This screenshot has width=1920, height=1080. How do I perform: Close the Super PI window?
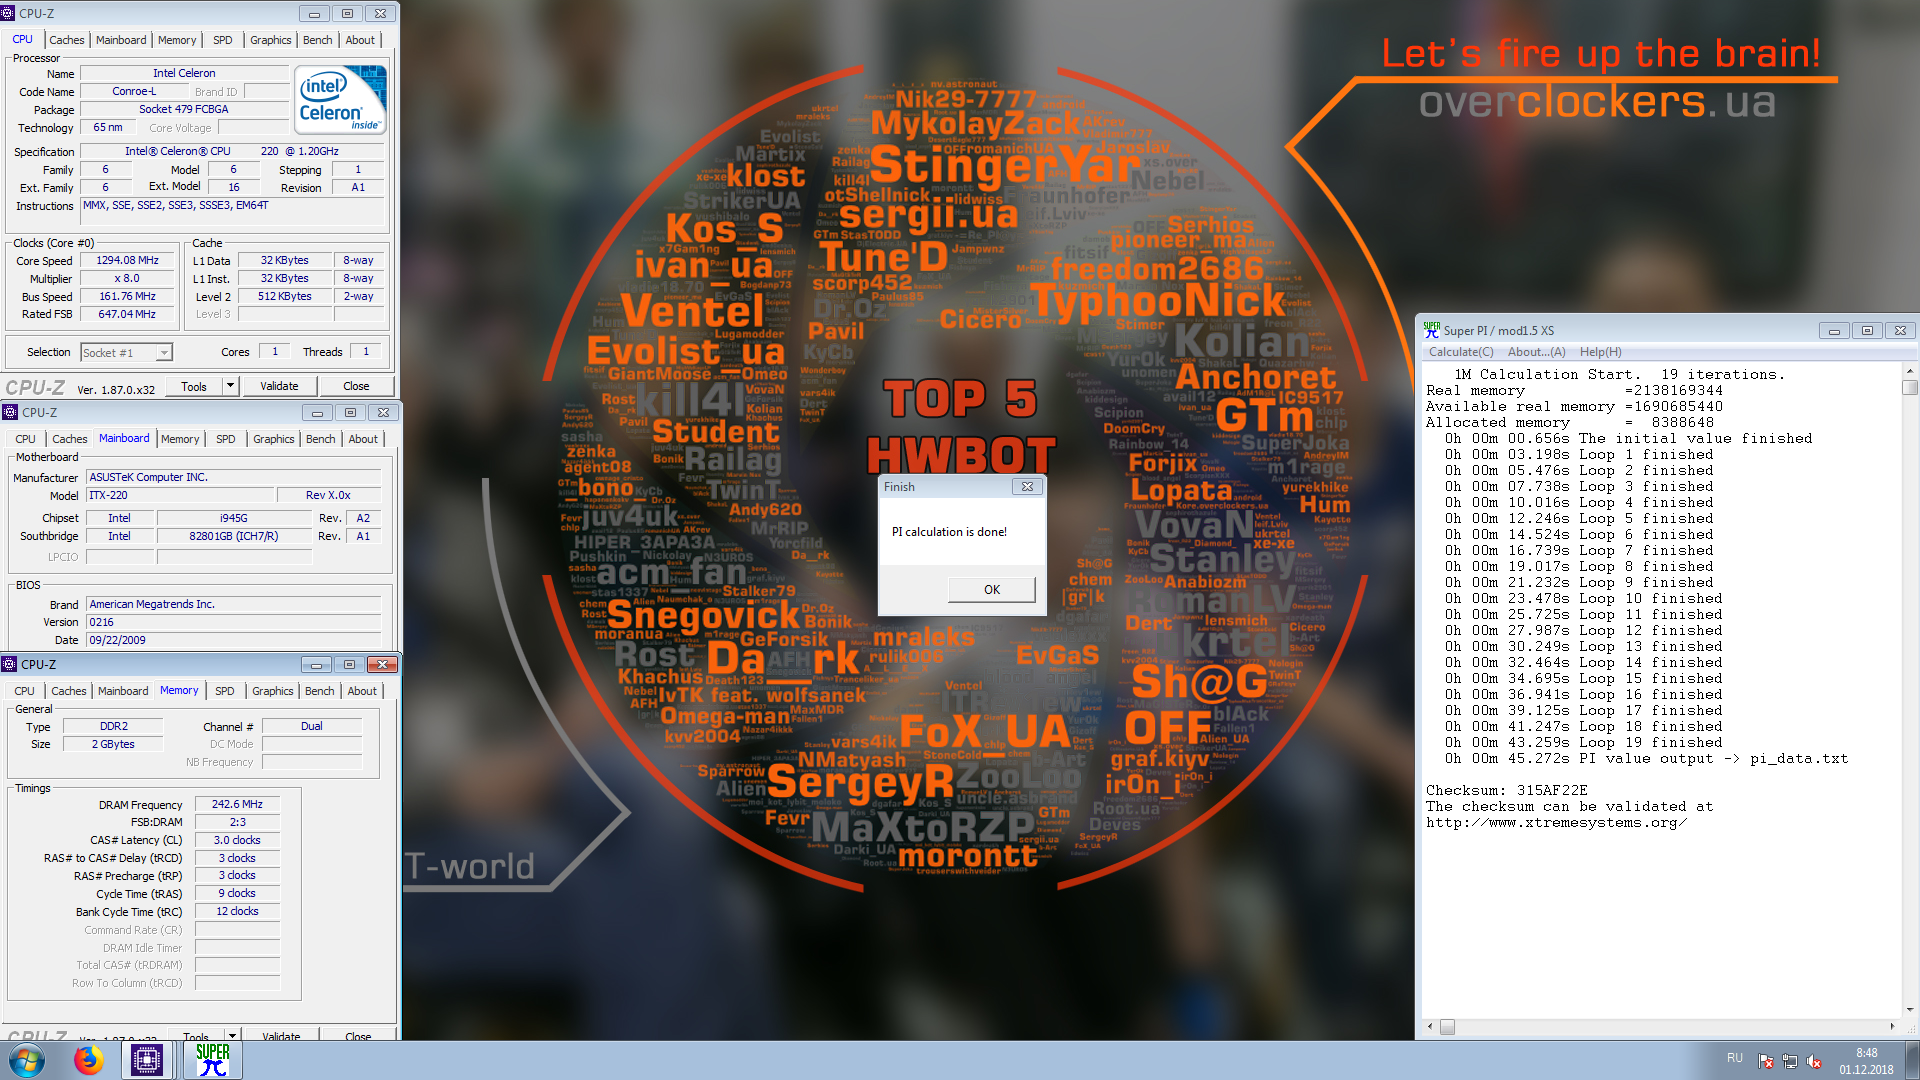(x=1900, y=330)
